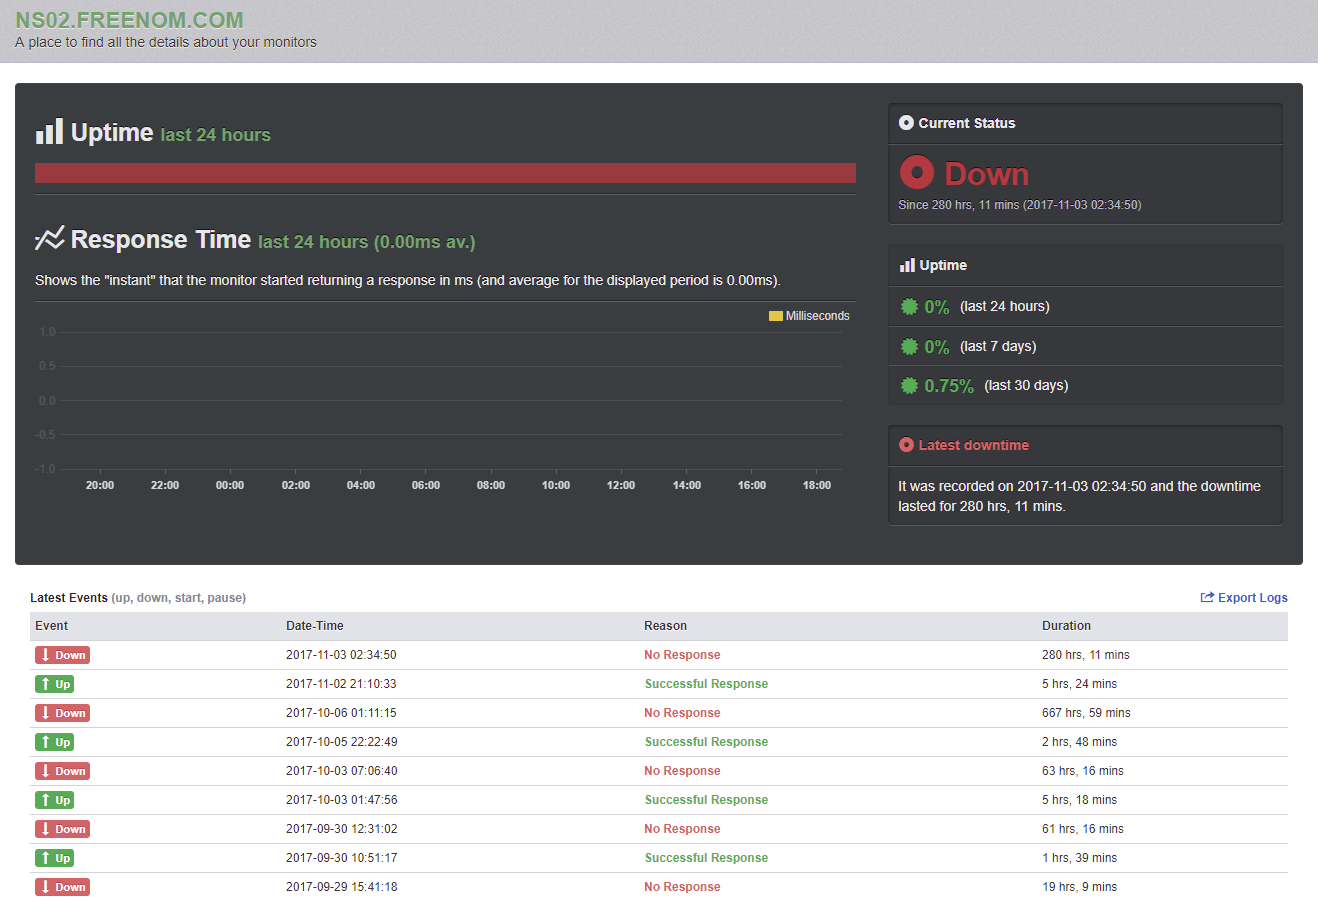Click the Current Status circle icon

coord(906,123)
